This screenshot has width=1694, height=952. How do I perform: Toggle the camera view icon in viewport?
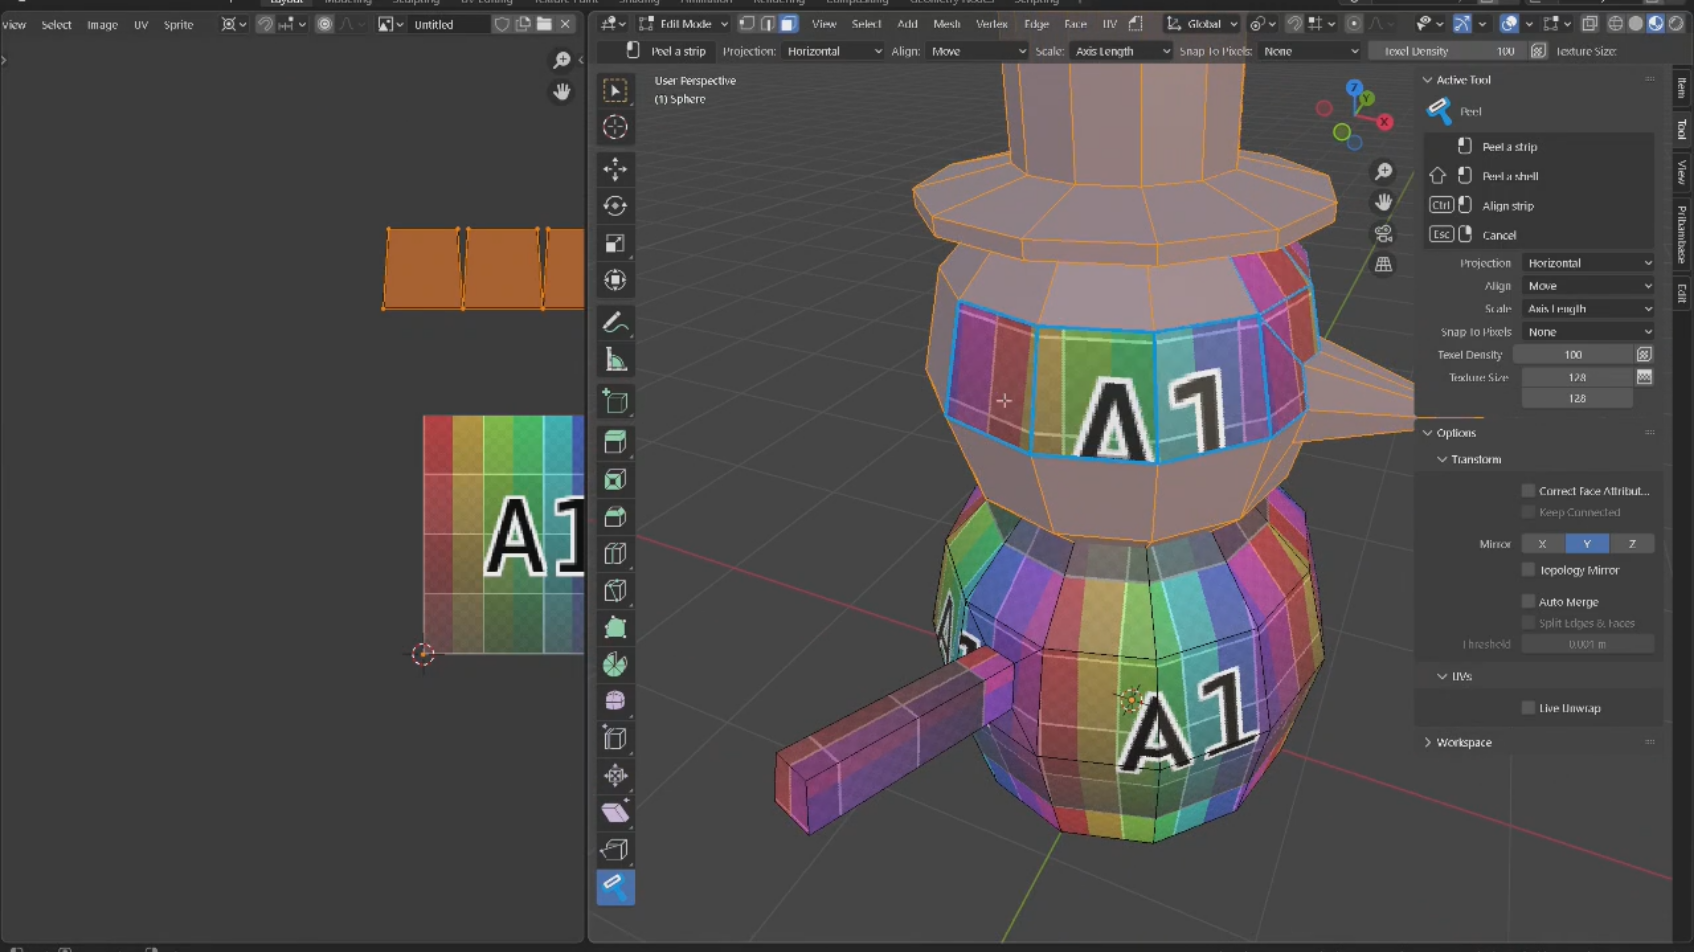[1383, 234]
